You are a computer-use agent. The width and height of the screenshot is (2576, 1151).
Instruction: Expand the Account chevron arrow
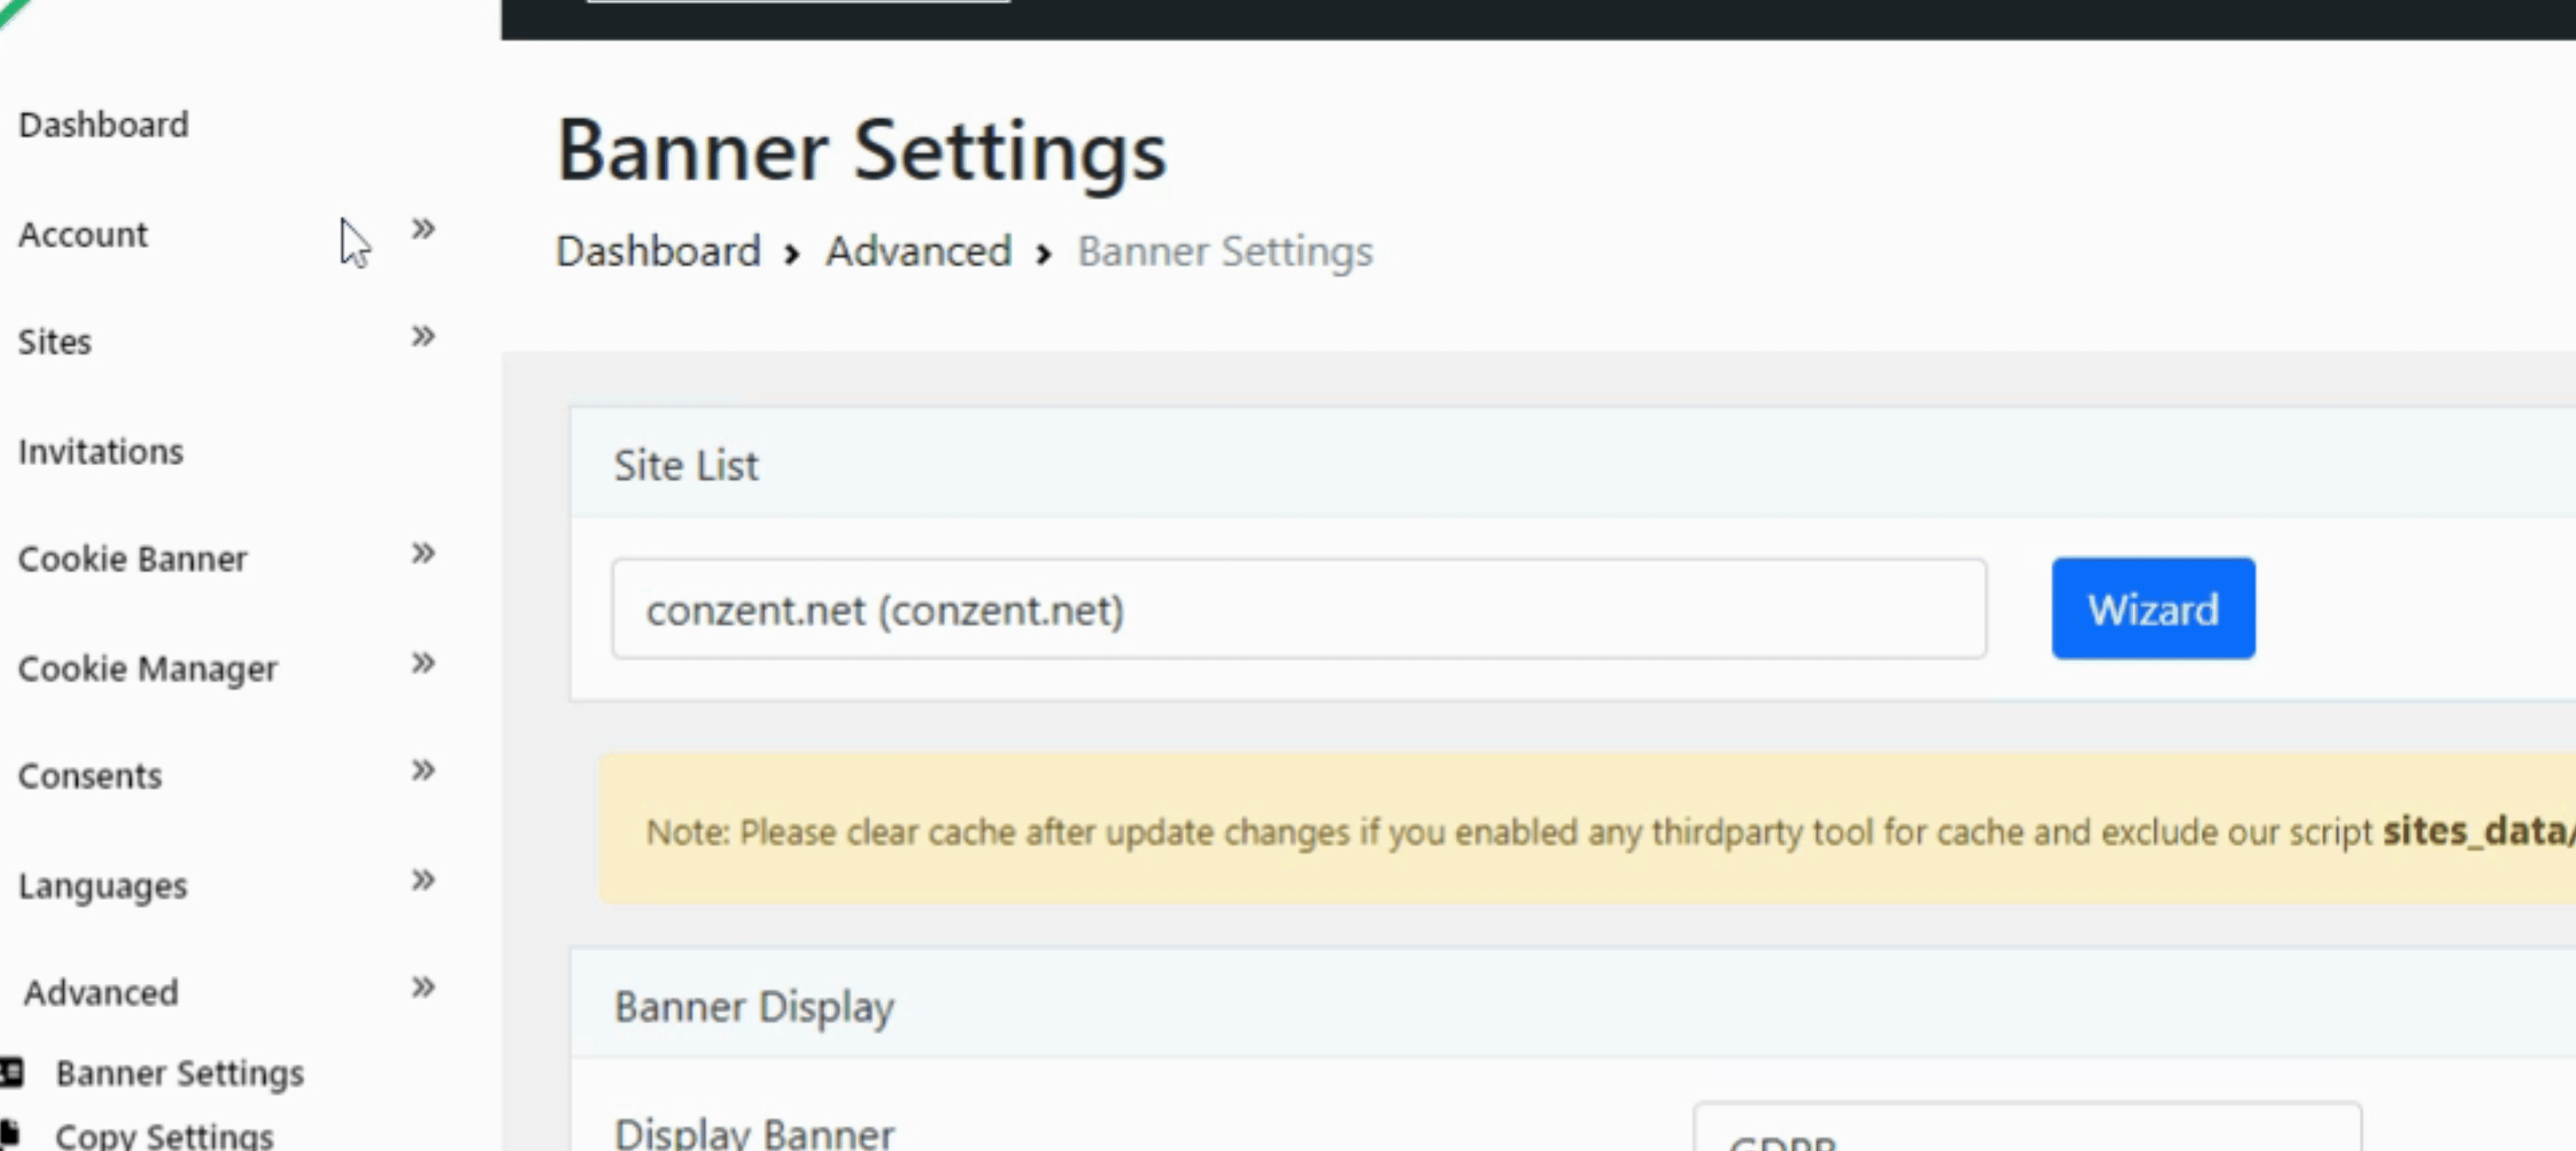[423, 229]
